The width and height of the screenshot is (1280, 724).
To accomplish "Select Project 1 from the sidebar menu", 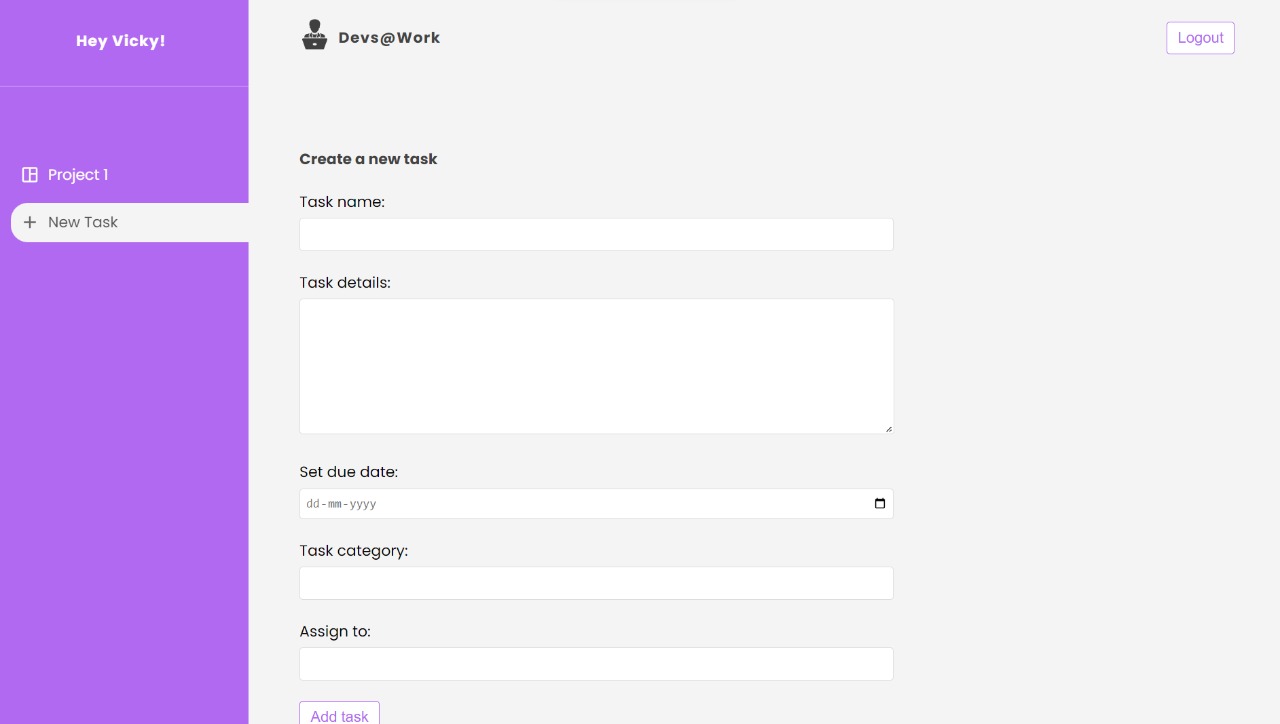I will pyautogui.click(x=77, y=174).
